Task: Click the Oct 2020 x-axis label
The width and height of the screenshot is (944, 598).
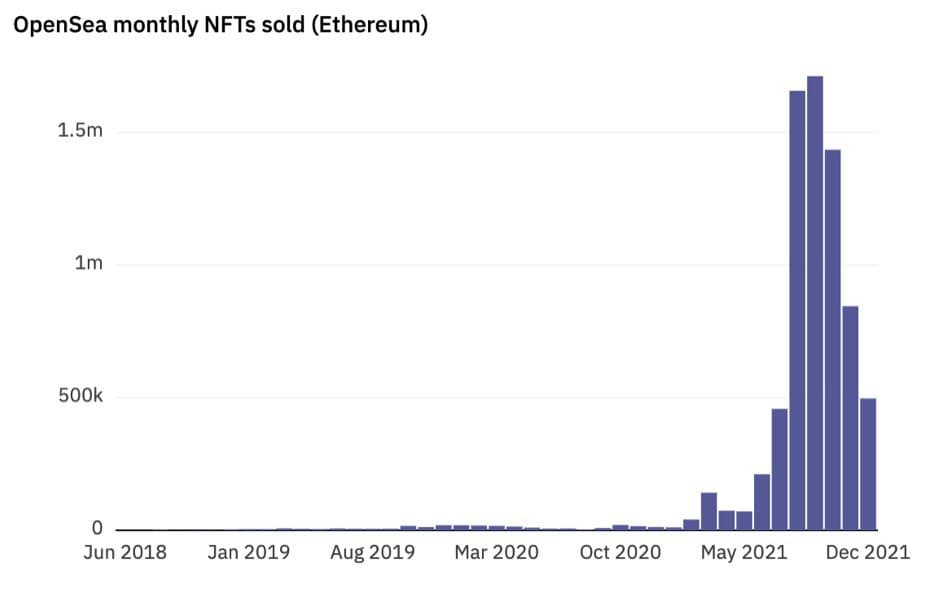Action: [620, 552]
